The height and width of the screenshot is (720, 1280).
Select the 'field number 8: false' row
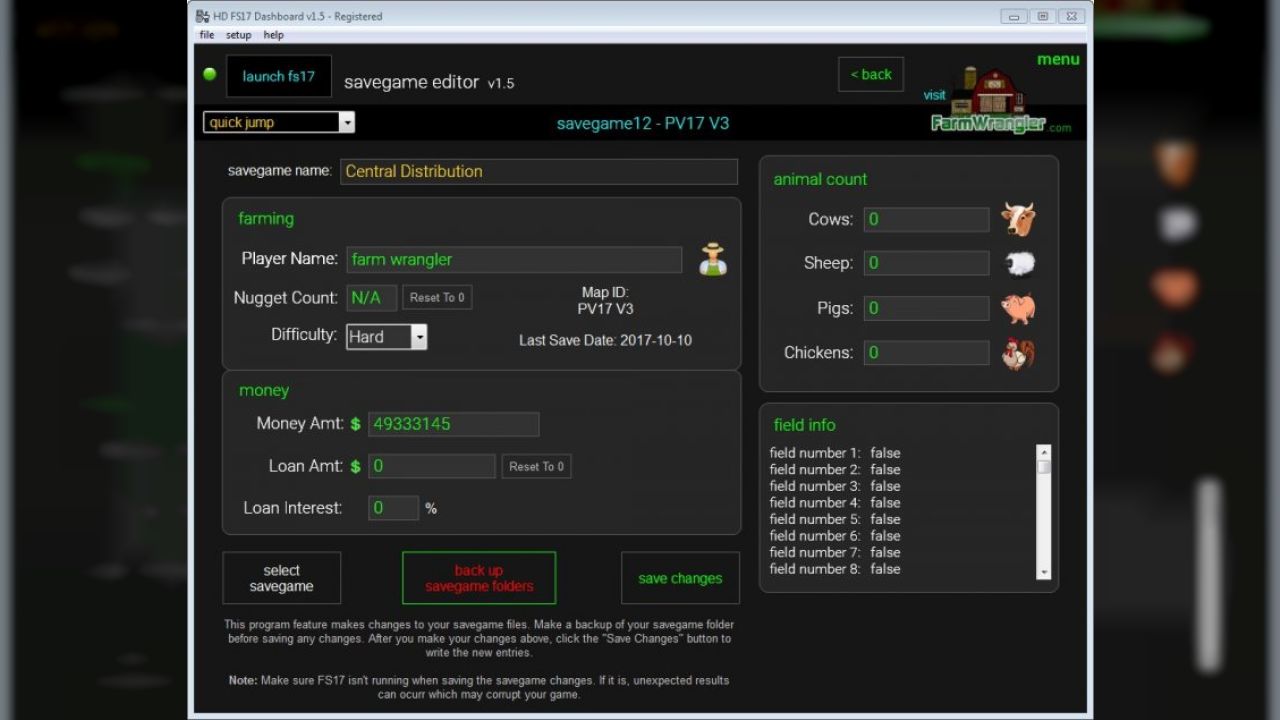pyautogui.click(x=835, y=569)
